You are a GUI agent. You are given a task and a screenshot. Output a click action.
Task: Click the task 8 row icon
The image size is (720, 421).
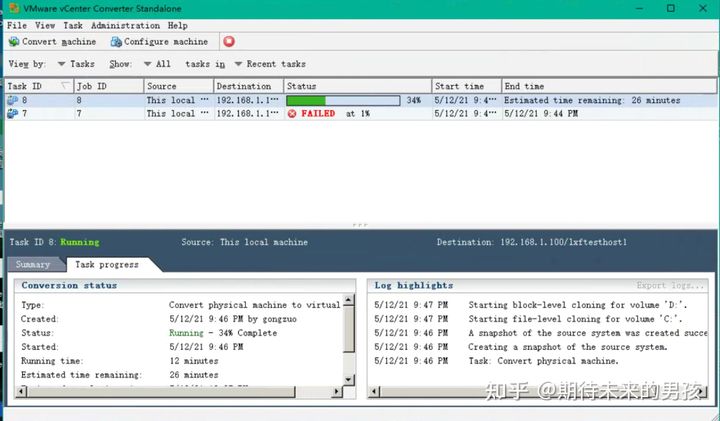(12, 100)
